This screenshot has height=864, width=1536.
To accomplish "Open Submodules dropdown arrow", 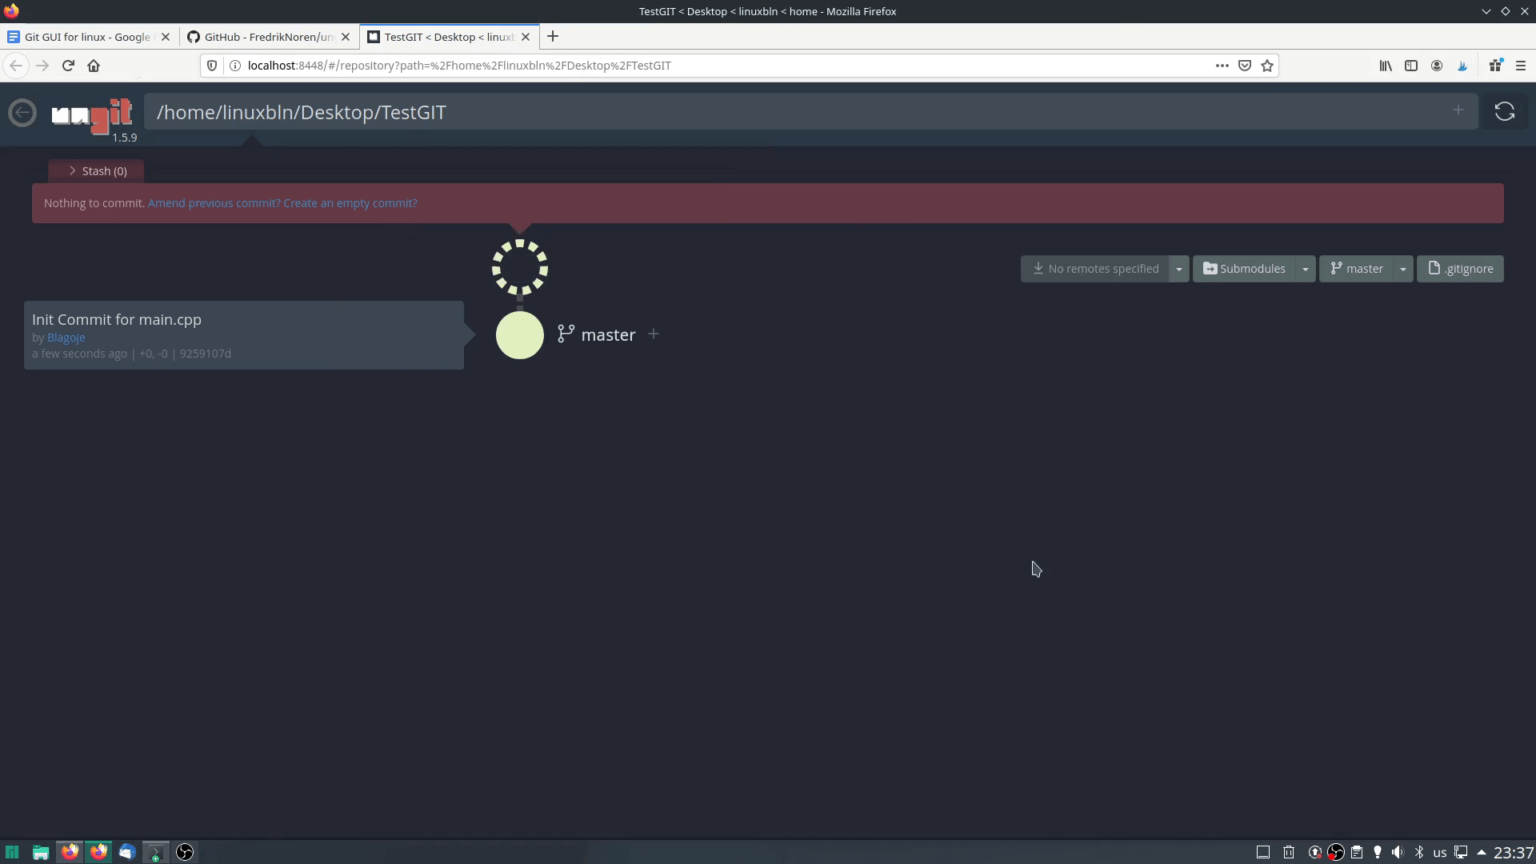I will point(1305,269).
